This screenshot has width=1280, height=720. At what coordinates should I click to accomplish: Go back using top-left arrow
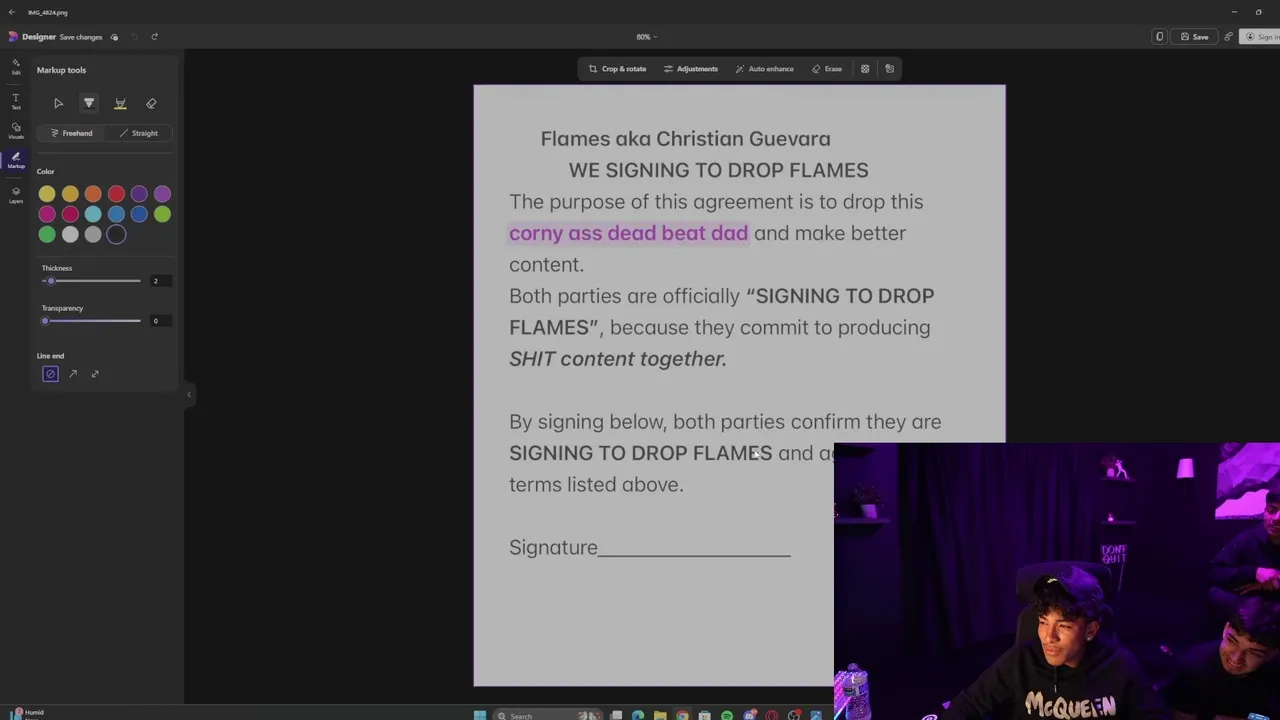[12, 12]
